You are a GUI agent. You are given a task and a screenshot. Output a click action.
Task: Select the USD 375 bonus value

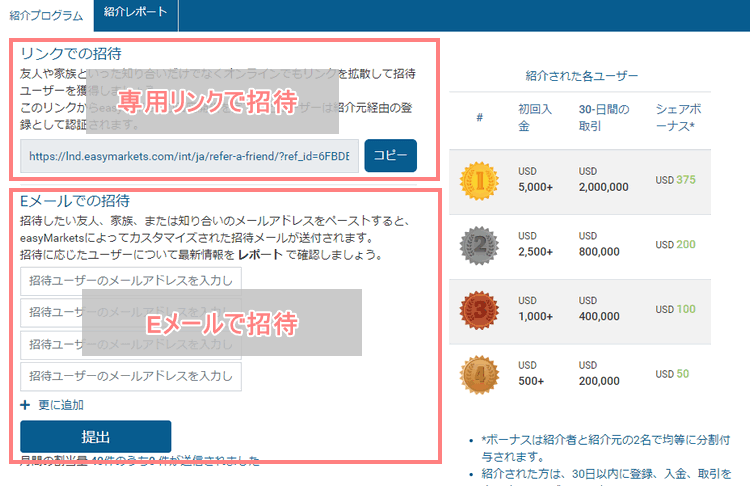[x=675, y=180]
